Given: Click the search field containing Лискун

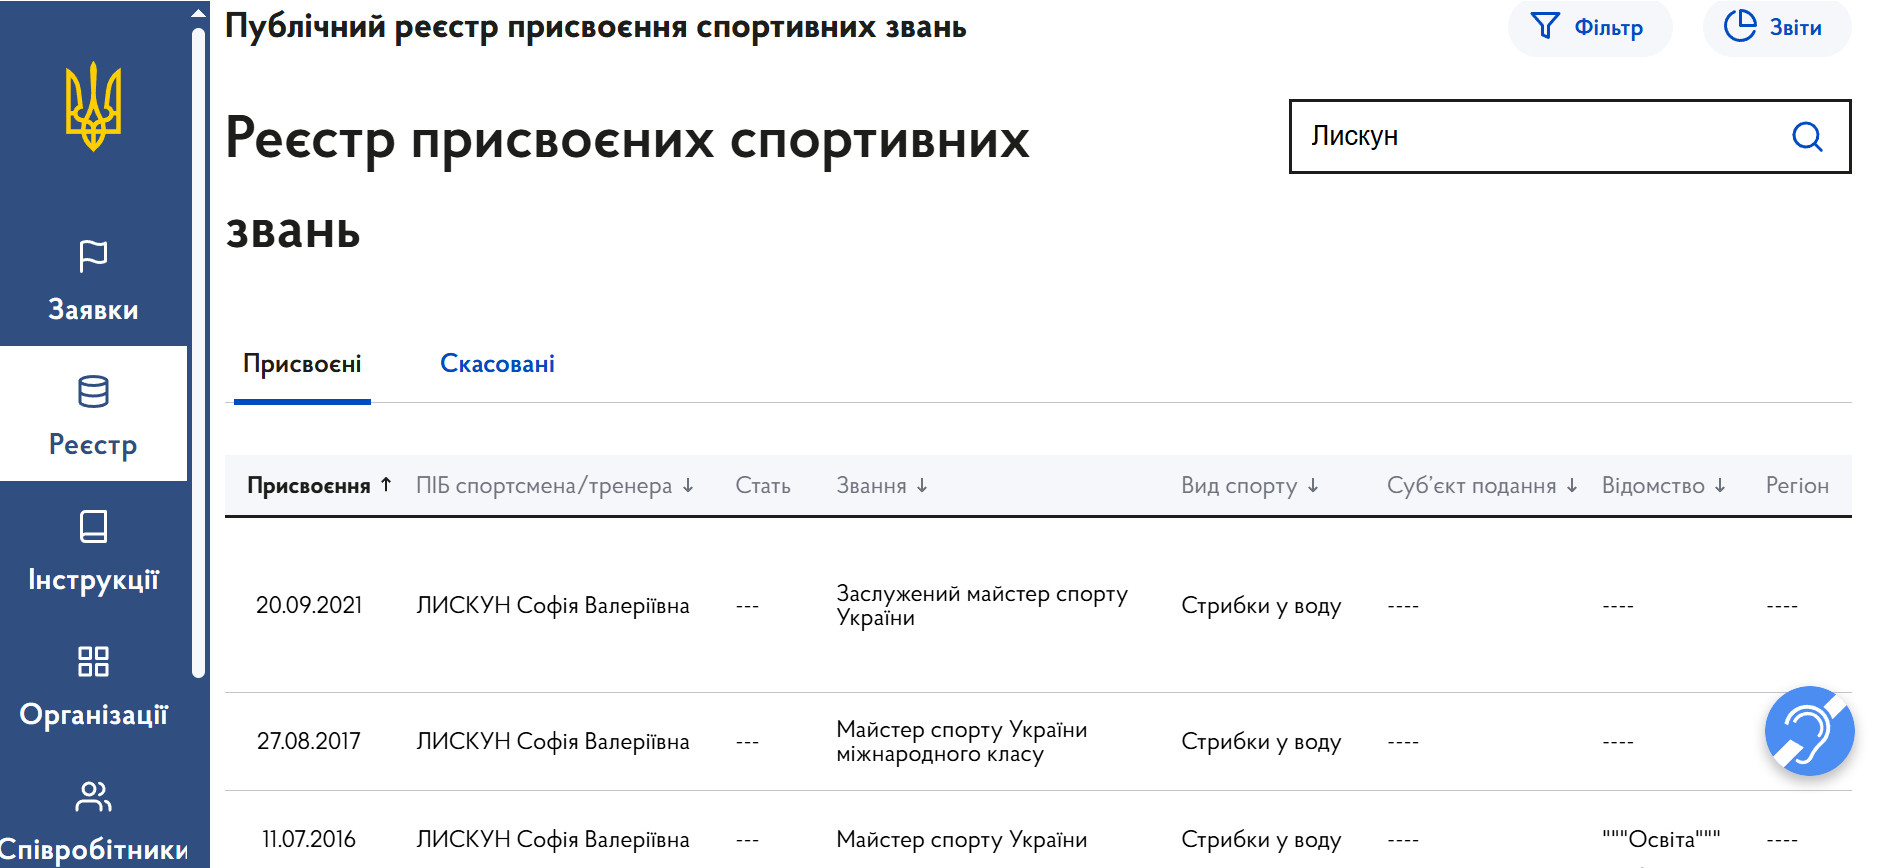Looking at the screenshot, I should [x=1540, y=136].
